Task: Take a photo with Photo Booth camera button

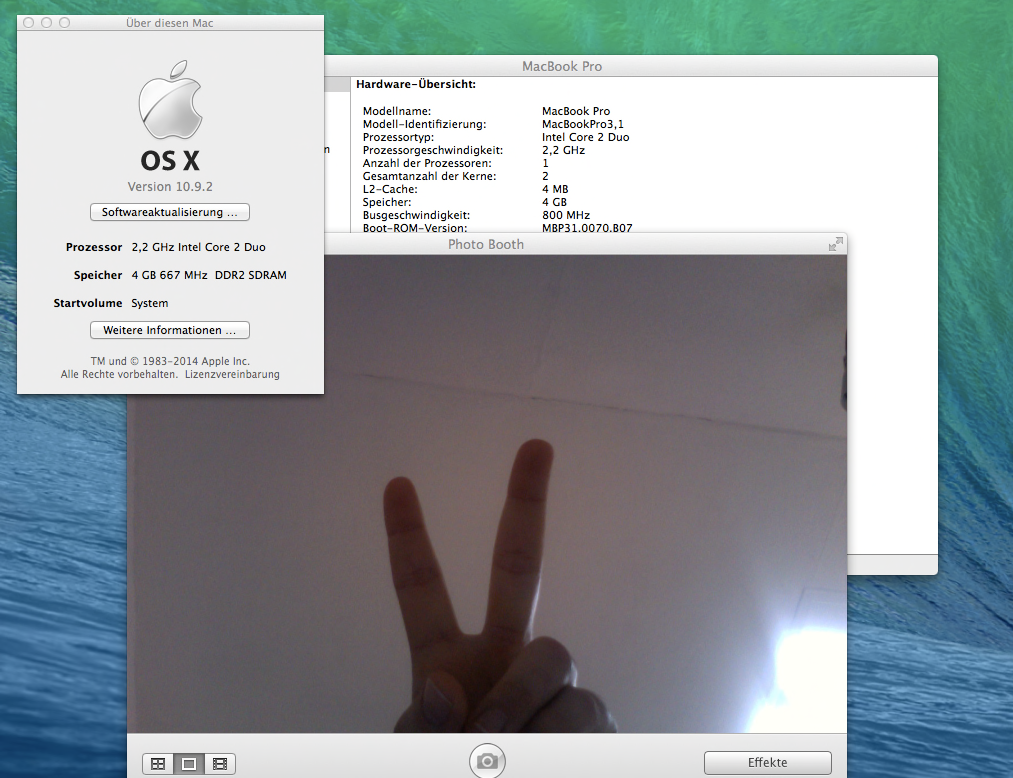Action: pyautogui.click(x=487, y=761)
